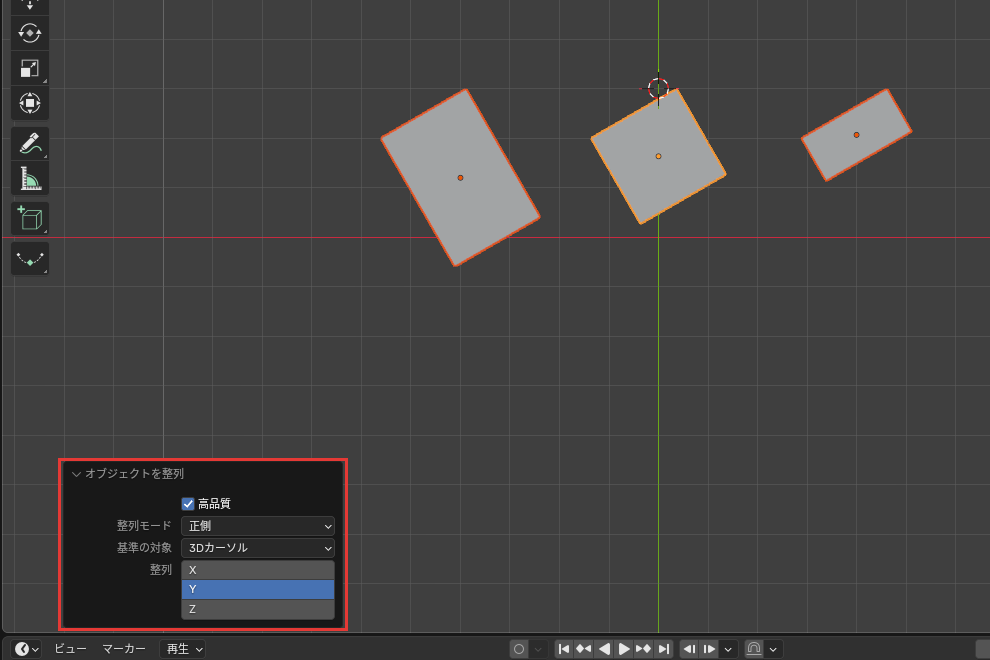This screenshot has width=990, height=660.
Task: Open the 整列モード dropdown showing 正側
Action: pos(258,525)
